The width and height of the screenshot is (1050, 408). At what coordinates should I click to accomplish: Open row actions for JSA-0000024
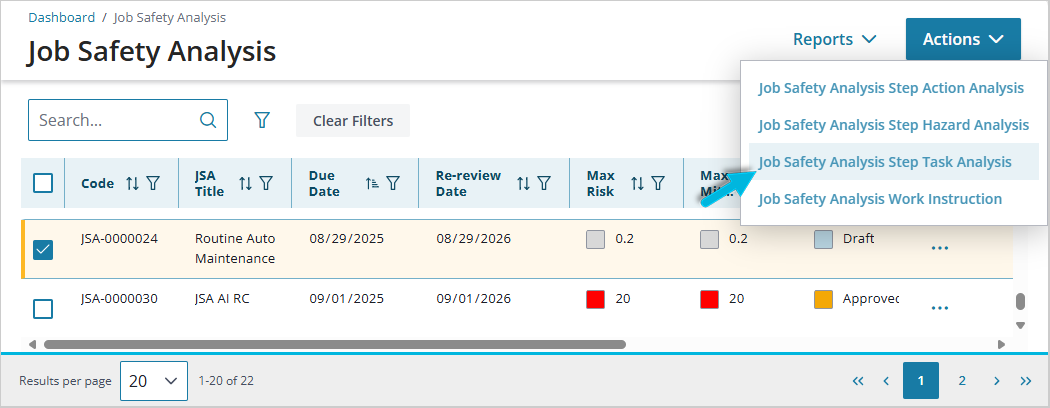940,248
